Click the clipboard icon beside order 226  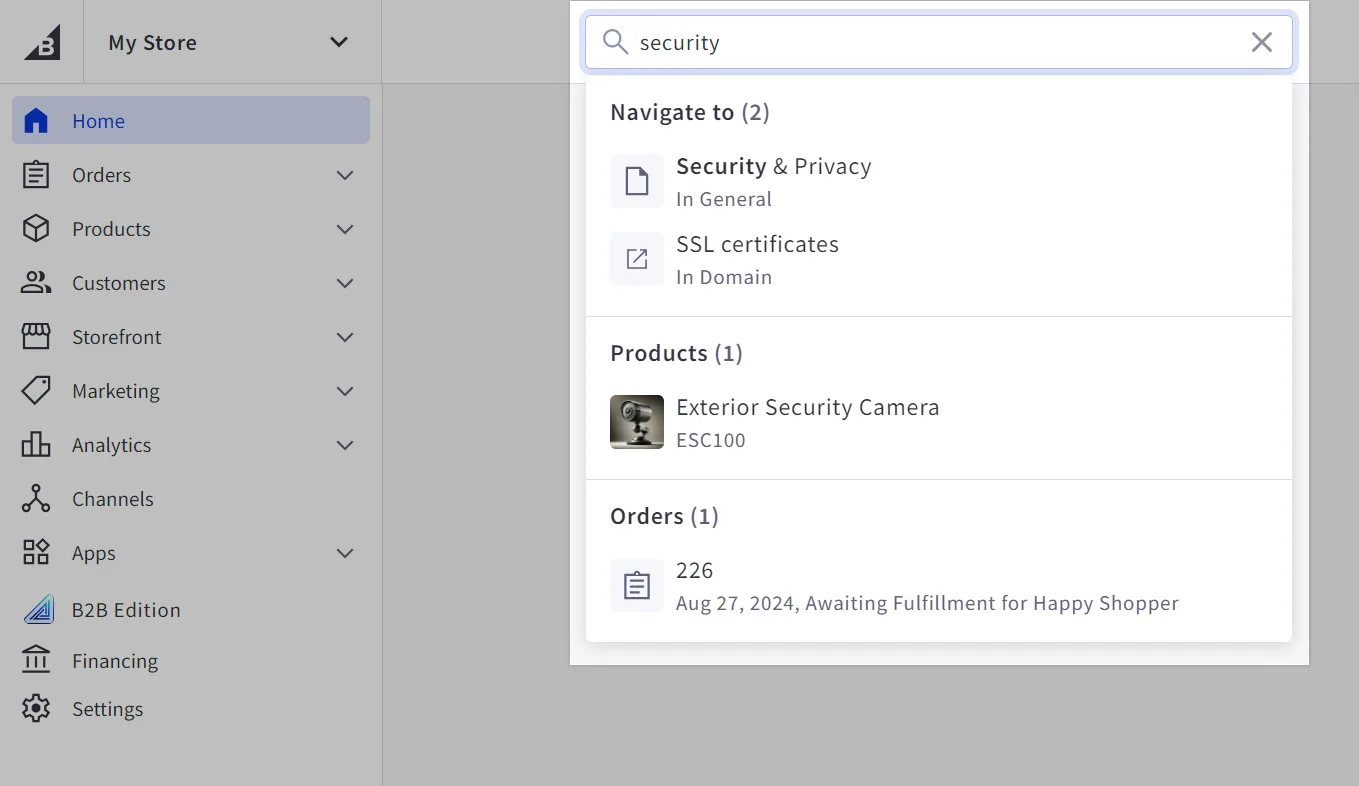[x=637, y=585]
